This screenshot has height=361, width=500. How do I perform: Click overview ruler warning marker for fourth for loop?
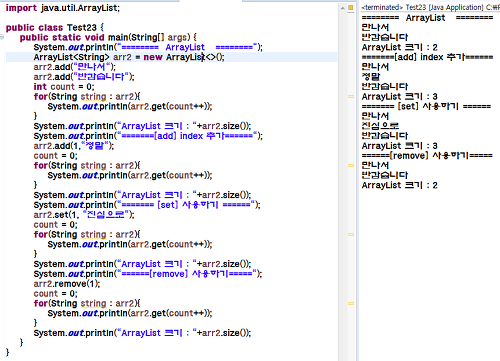pos(351,303)
